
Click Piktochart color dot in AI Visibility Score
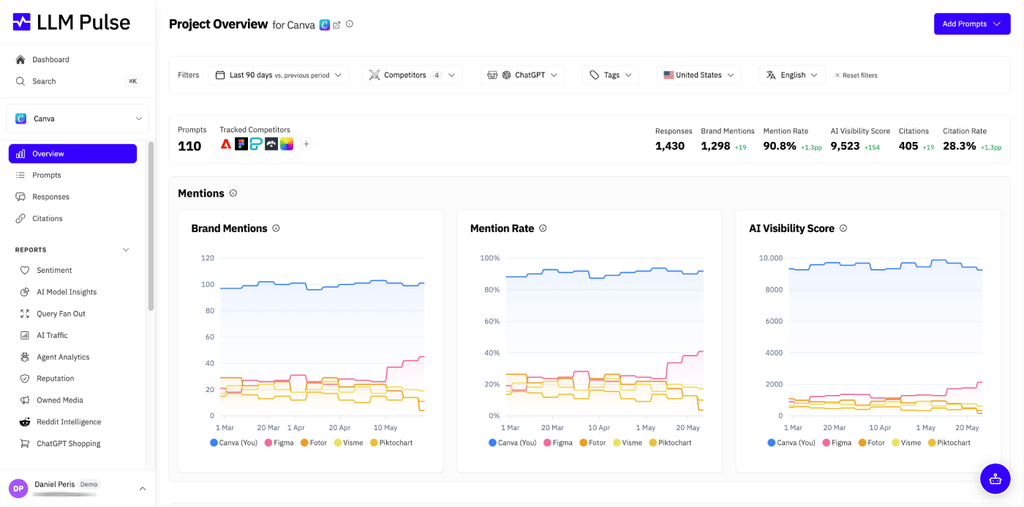tap(931, 442)
